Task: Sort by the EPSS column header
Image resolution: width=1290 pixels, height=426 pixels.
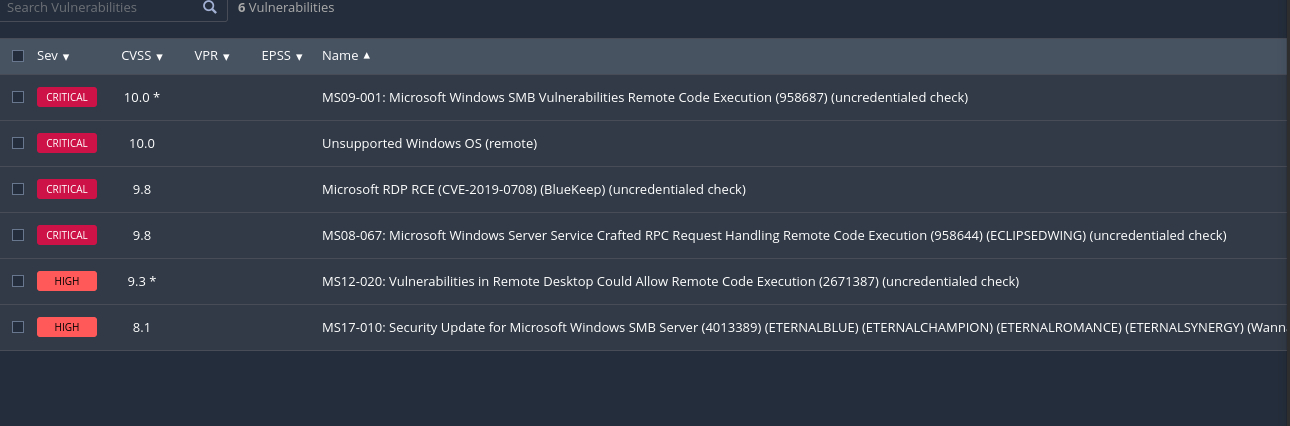Action: tap(282, 56)
